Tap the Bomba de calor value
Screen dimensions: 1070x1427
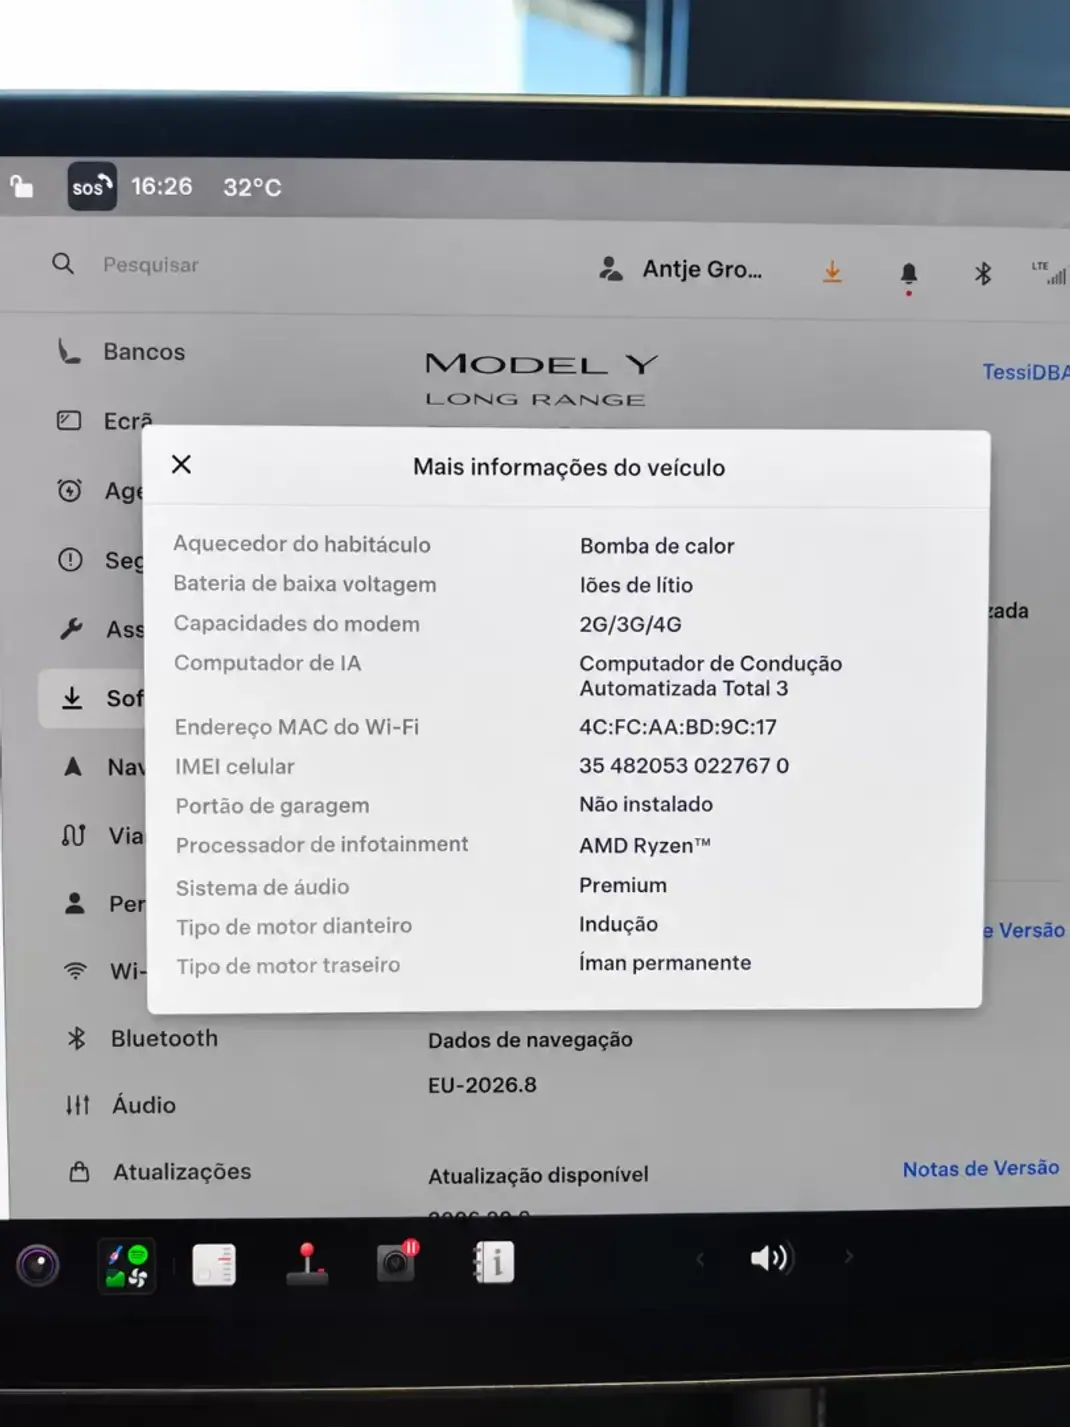pyautogui.click(x=657, y=546)
